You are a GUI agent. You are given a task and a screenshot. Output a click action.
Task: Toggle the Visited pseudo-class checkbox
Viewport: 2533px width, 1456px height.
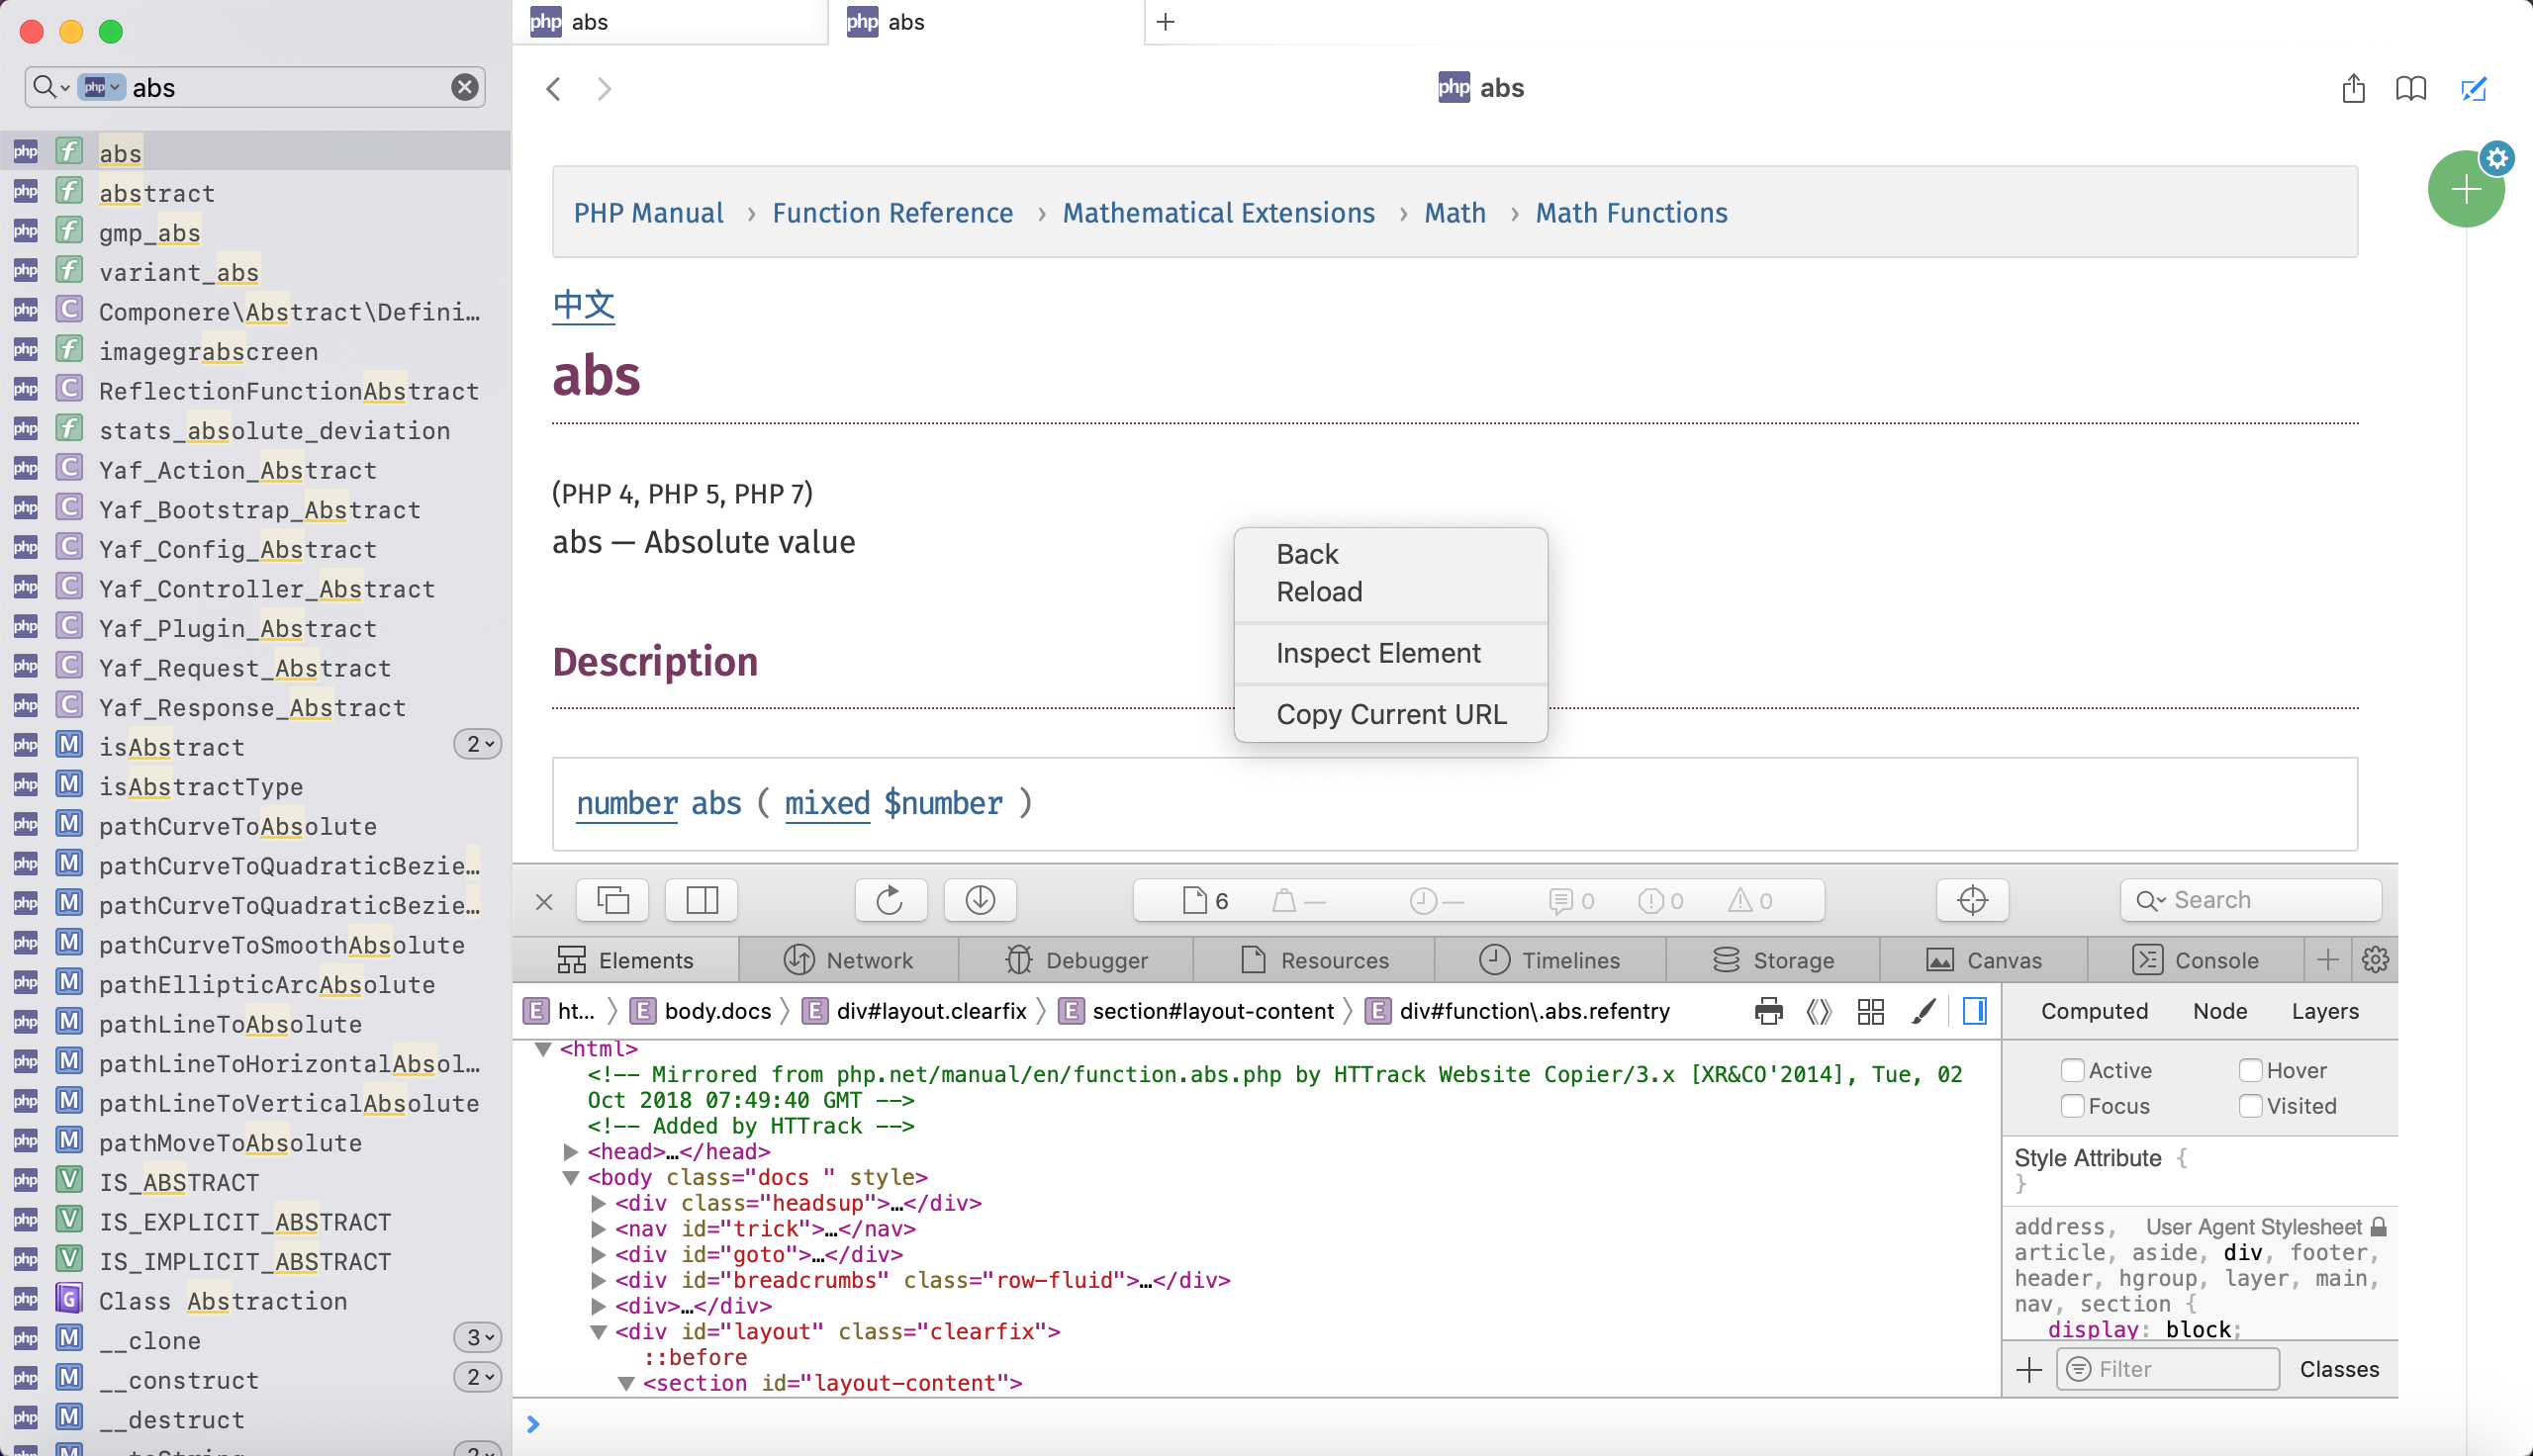(x=2250, y=1106)
